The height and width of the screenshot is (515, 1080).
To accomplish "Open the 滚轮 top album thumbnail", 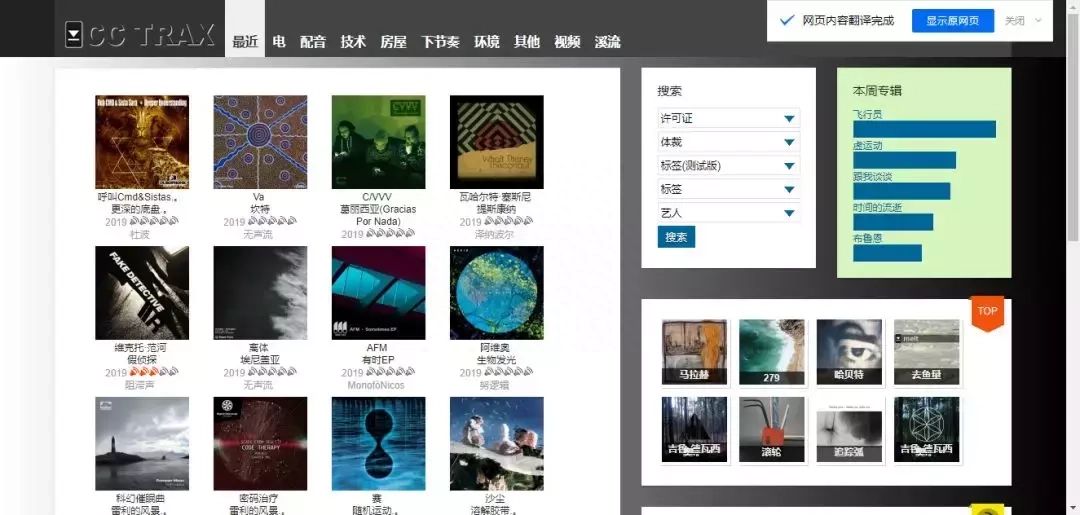I will tap(771, 429).
